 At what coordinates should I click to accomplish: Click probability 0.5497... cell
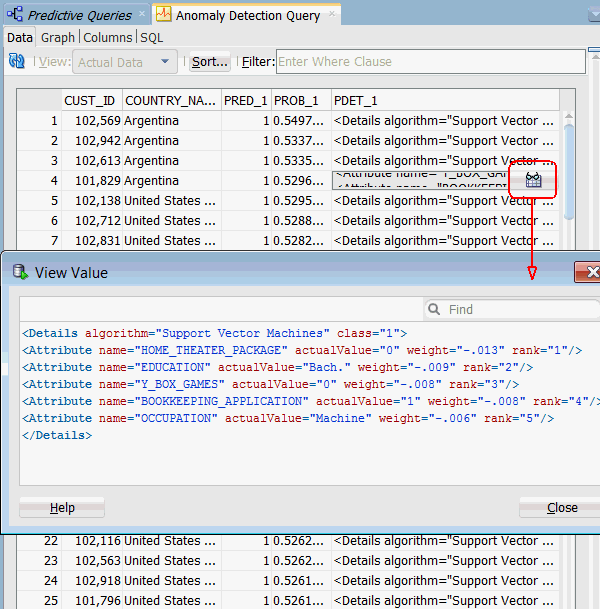(x=301, y=121)
